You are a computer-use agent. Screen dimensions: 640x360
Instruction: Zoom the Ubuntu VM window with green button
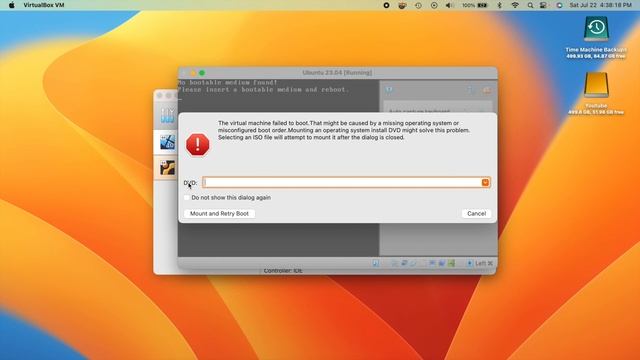coord(202,73)
